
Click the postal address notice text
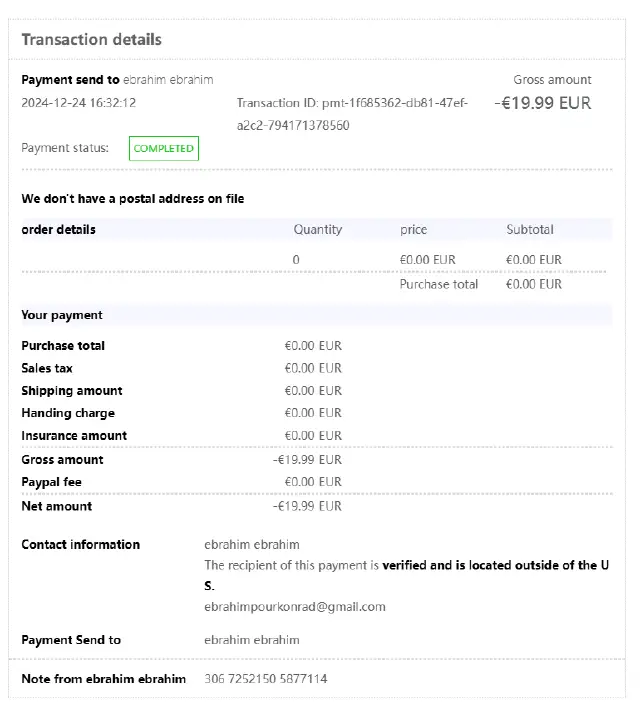click(x=133, y=199)
